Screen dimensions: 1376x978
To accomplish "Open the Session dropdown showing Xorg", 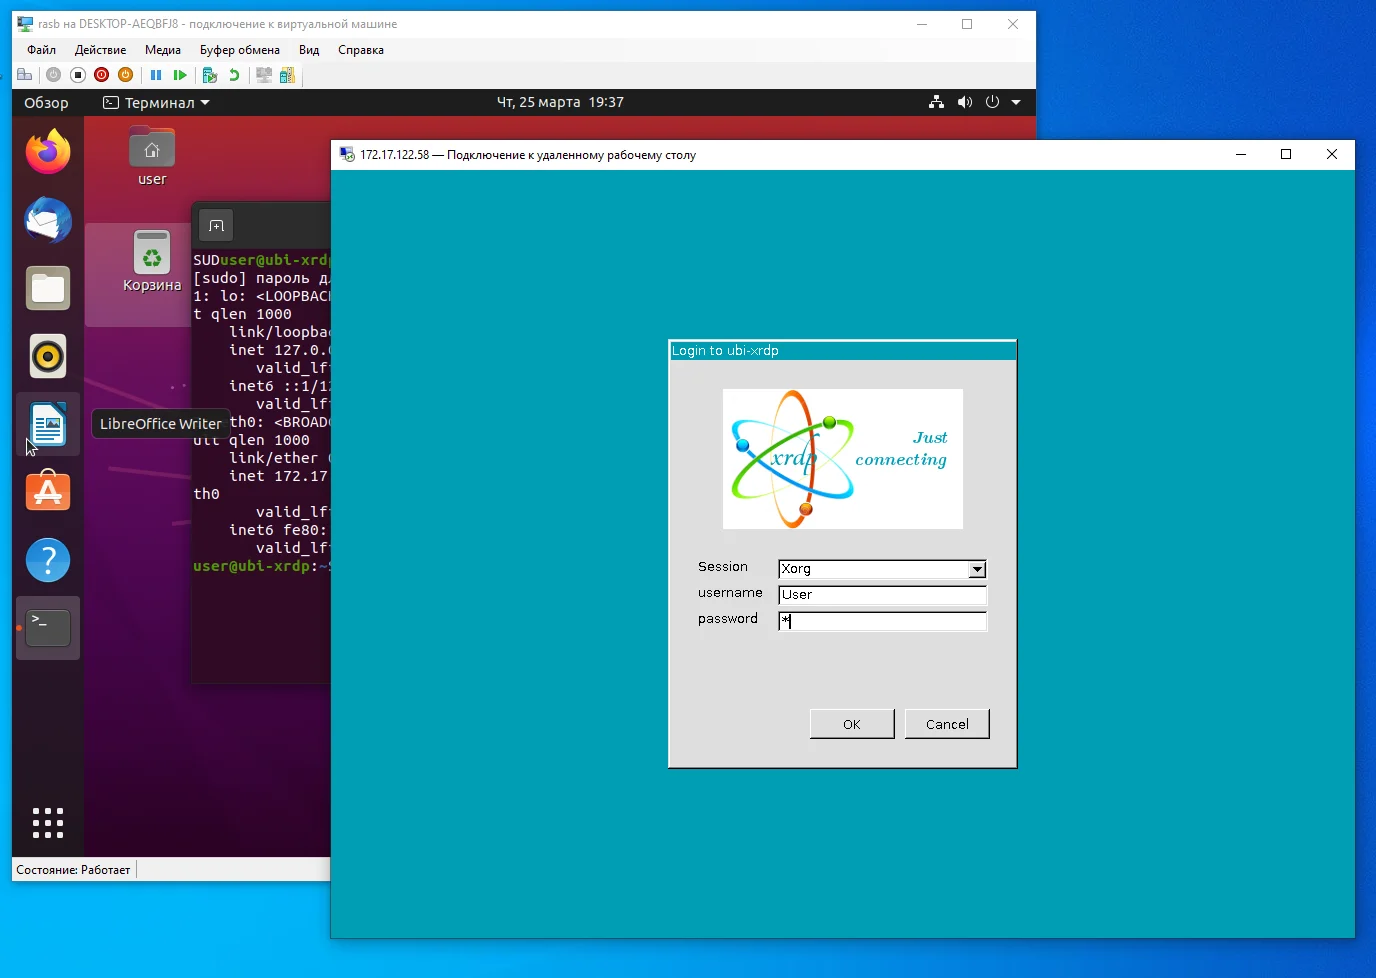I will point(977,569).
